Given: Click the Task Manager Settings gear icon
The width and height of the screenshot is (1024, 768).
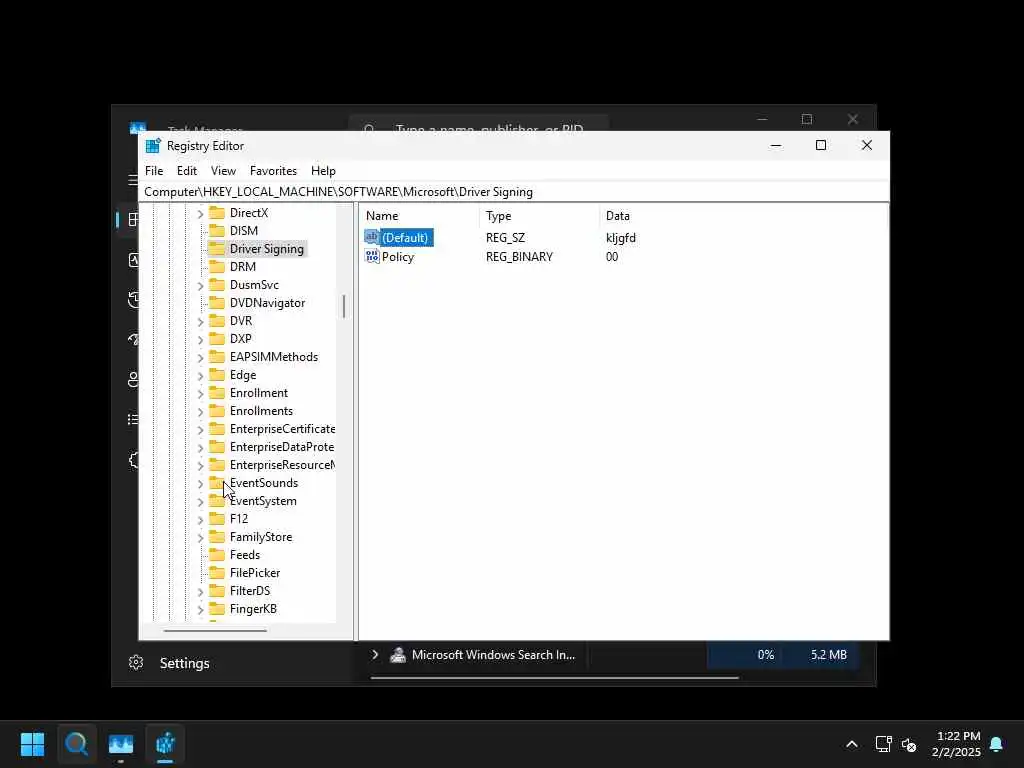Looking at the screenshot, I should pos(136,662).
